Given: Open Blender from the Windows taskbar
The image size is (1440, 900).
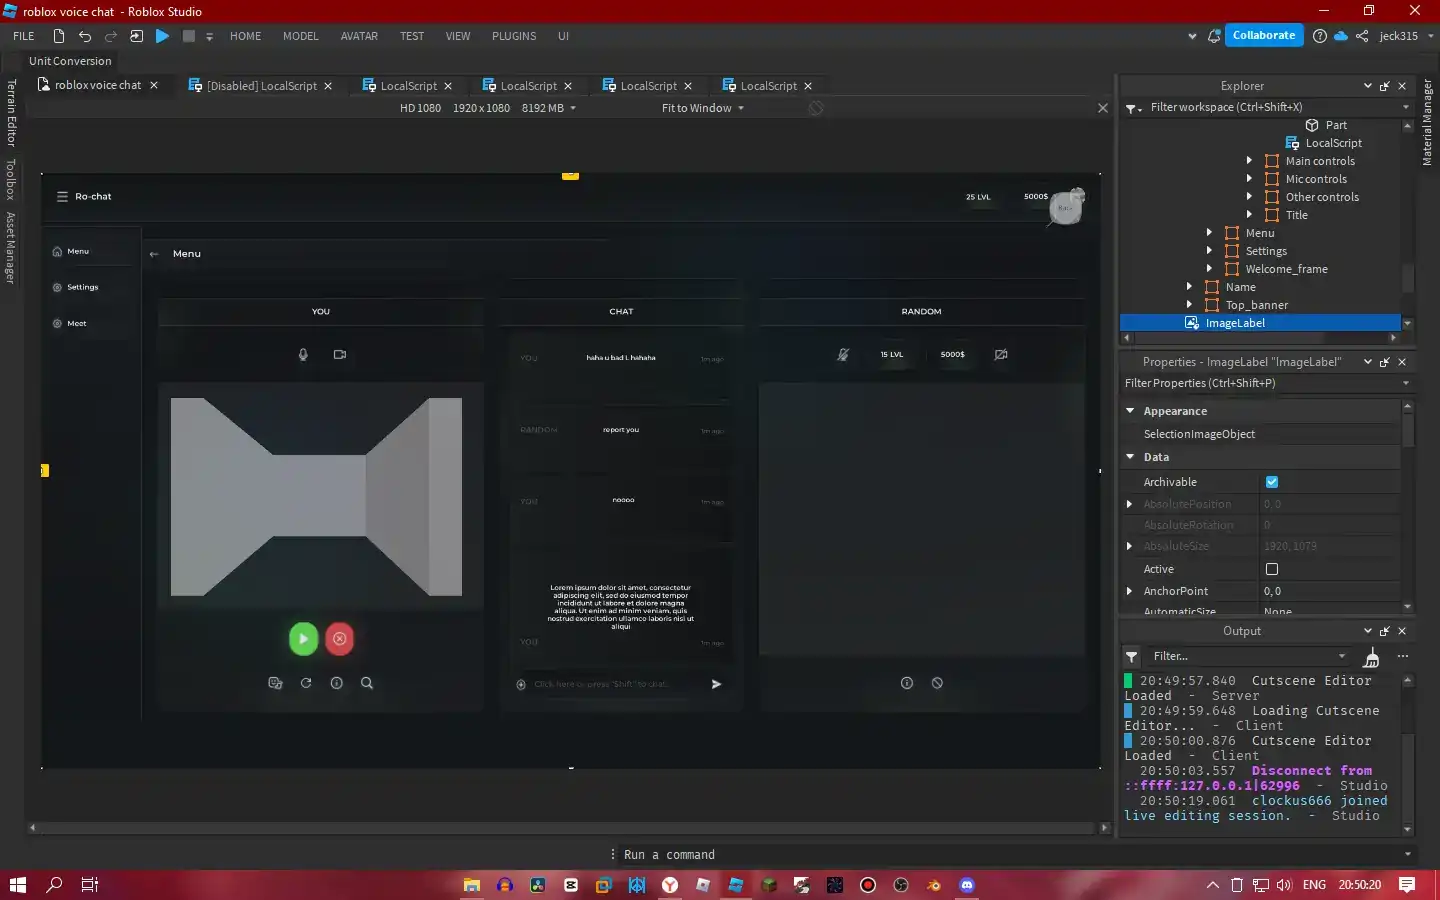Looking at the screenshot, I should click(x=934, y=885).
